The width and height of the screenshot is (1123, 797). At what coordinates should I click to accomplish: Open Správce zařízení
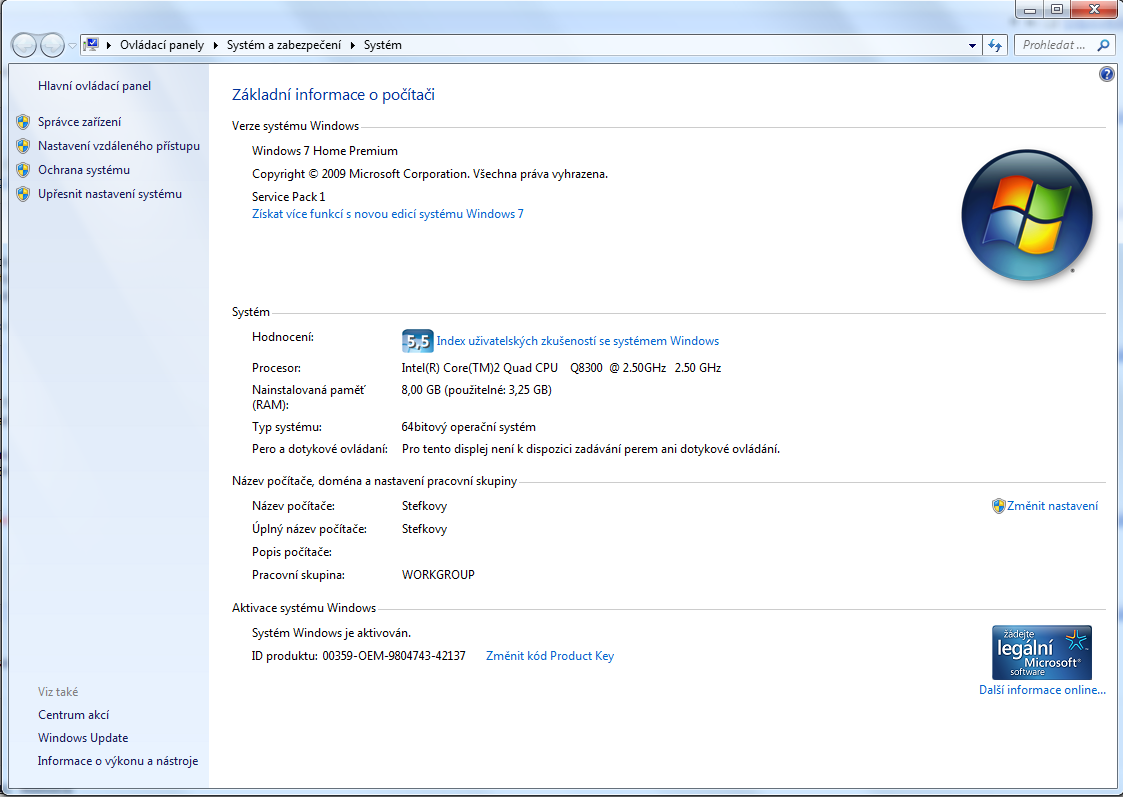click(x=79, y=122)
